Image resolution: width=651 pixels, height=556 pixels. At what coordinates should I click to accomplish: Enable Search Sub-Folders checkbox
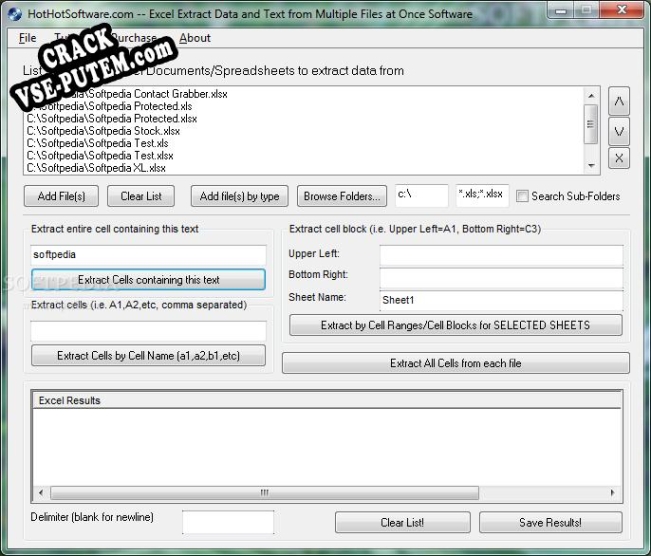tap(522, 196)
